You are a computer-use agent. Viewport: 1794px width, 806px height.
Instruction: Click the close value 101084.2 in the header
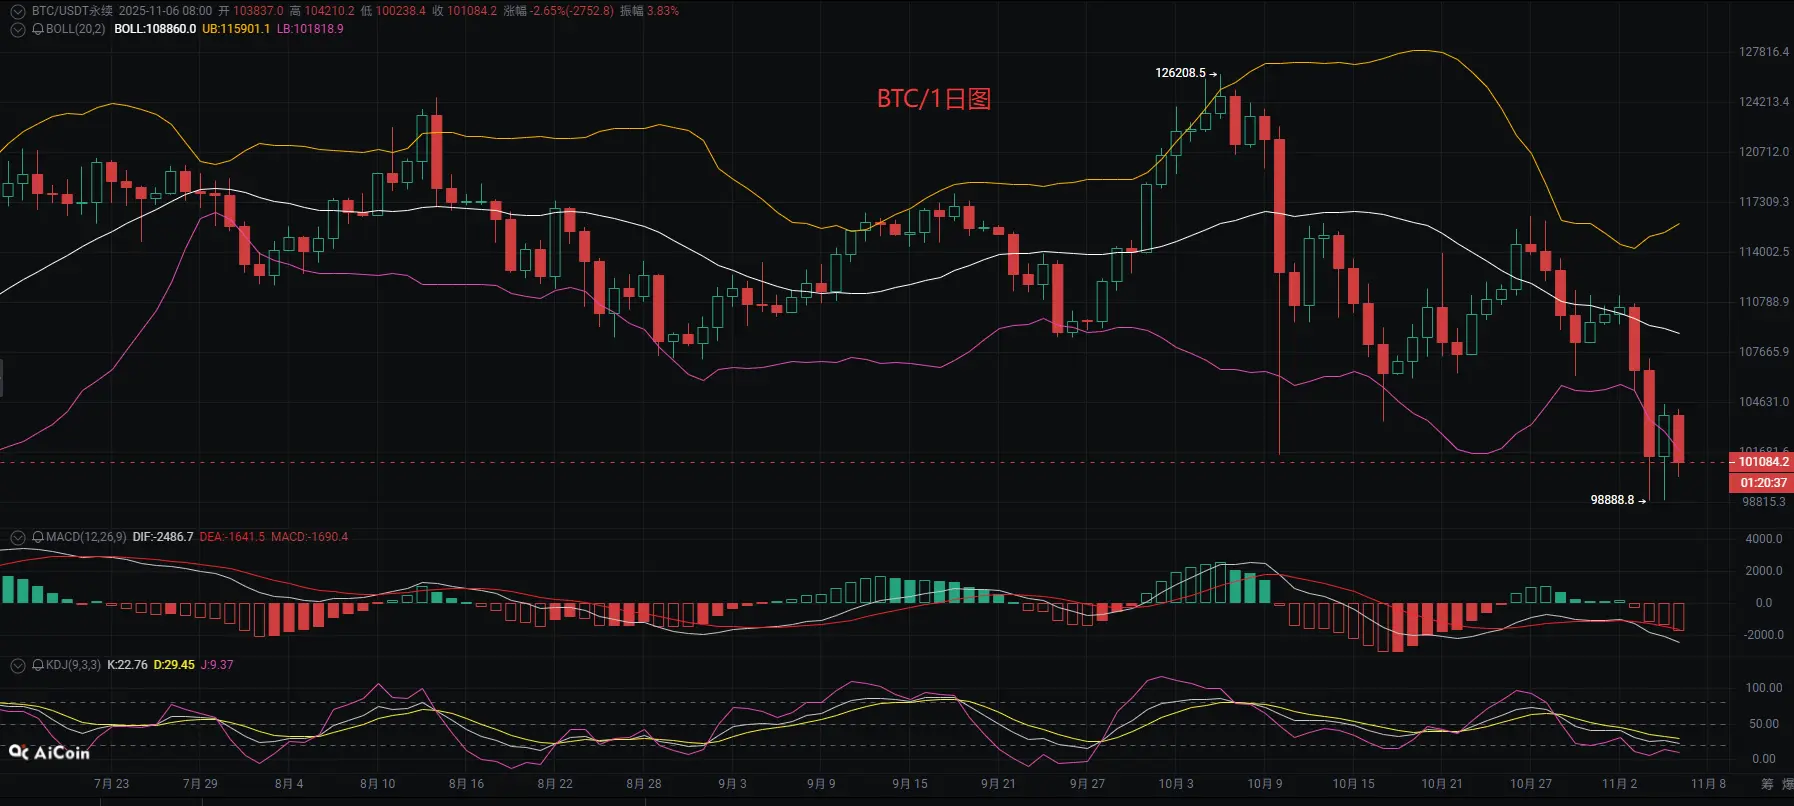pos(472,11)
